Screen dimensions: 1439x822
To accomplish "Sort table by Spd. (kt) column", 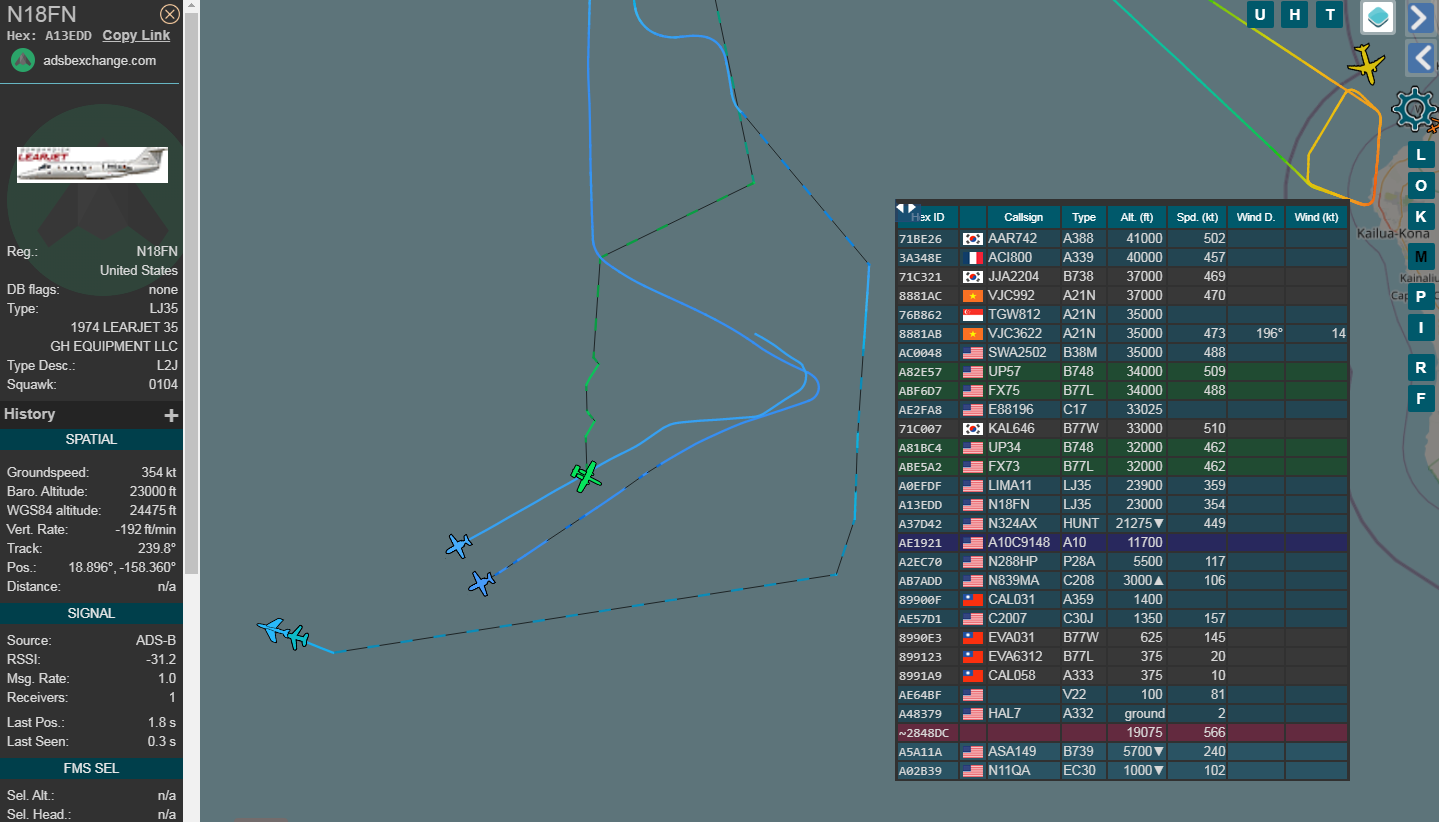I will [x=1196, y=217].
